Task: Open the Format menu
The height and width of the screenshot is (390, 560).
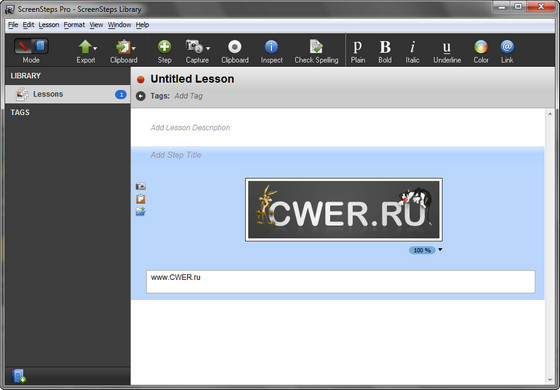Action: (x=74, y=25)
